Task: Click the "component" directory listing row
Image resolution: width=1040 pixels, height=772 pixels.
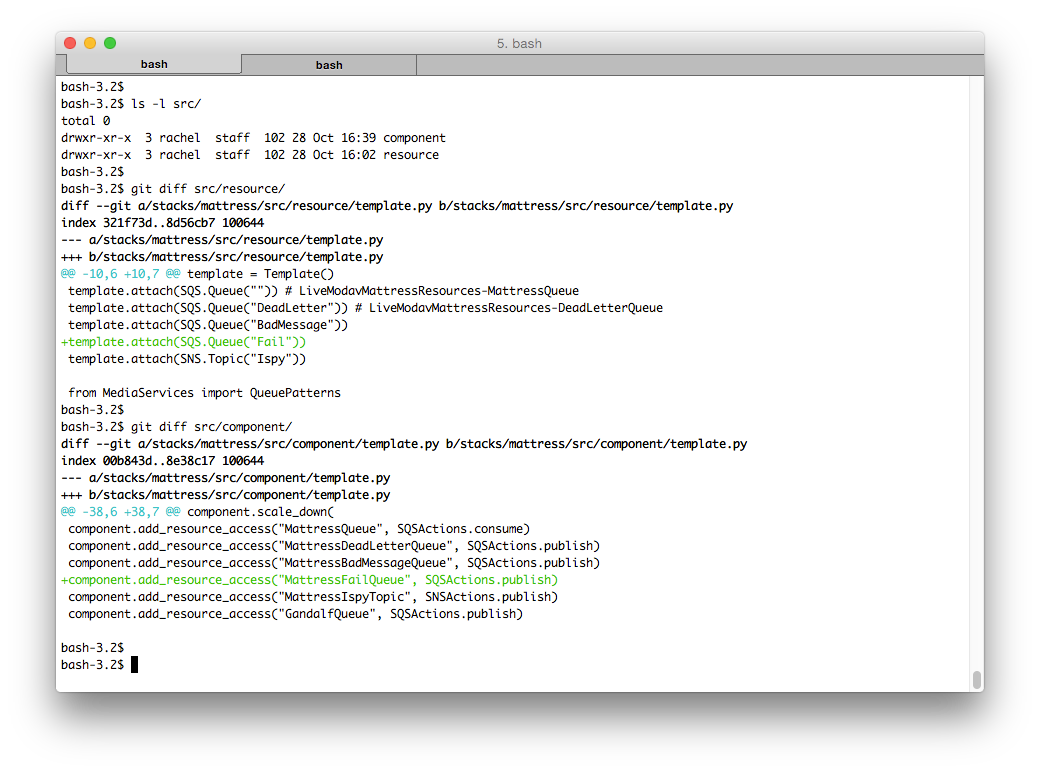Action: (253, 138)
